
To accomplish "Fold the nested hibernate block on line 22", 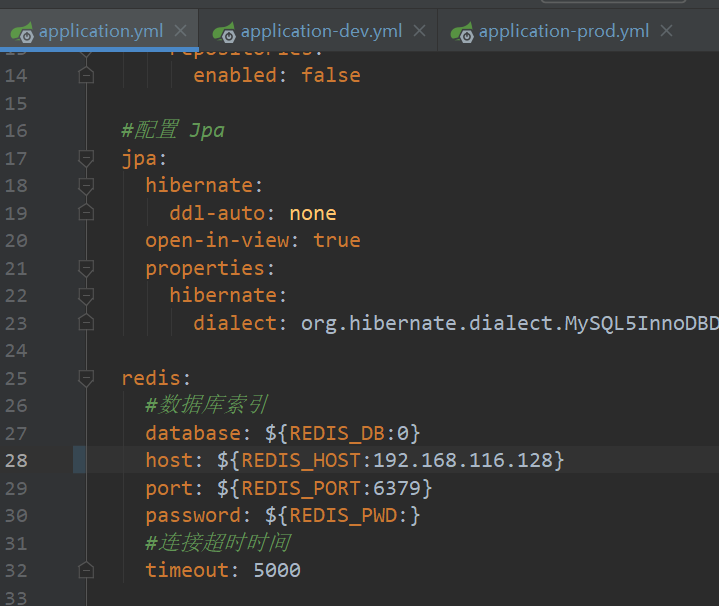I will click(86, 295).
